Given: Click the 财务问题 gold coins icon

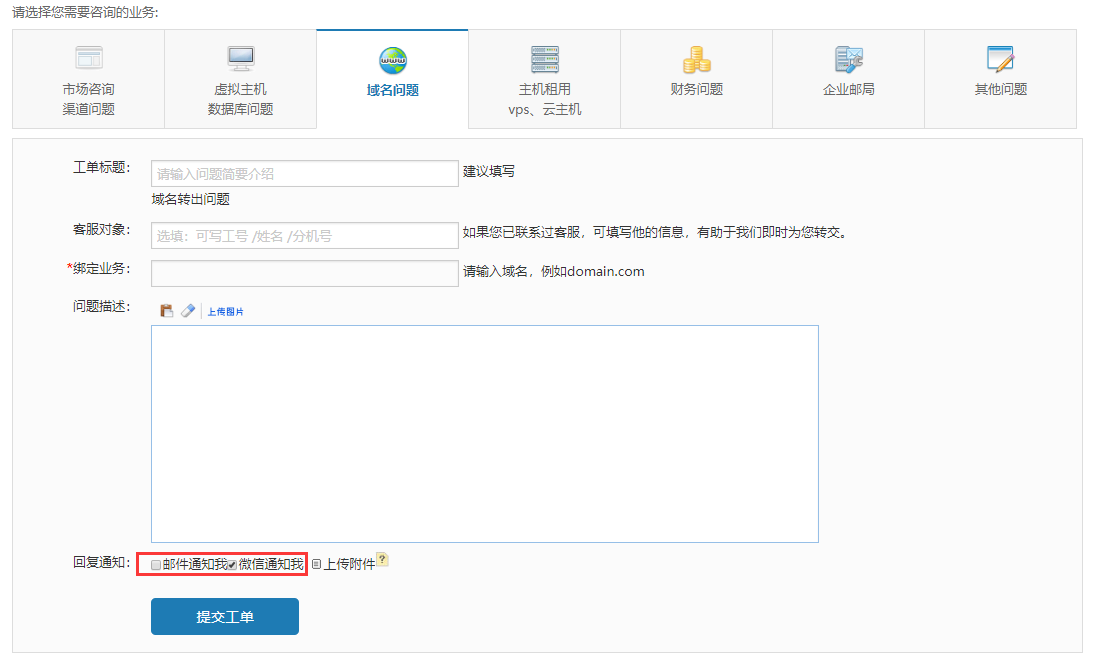Looking at the screenshot, I should 696,59.
